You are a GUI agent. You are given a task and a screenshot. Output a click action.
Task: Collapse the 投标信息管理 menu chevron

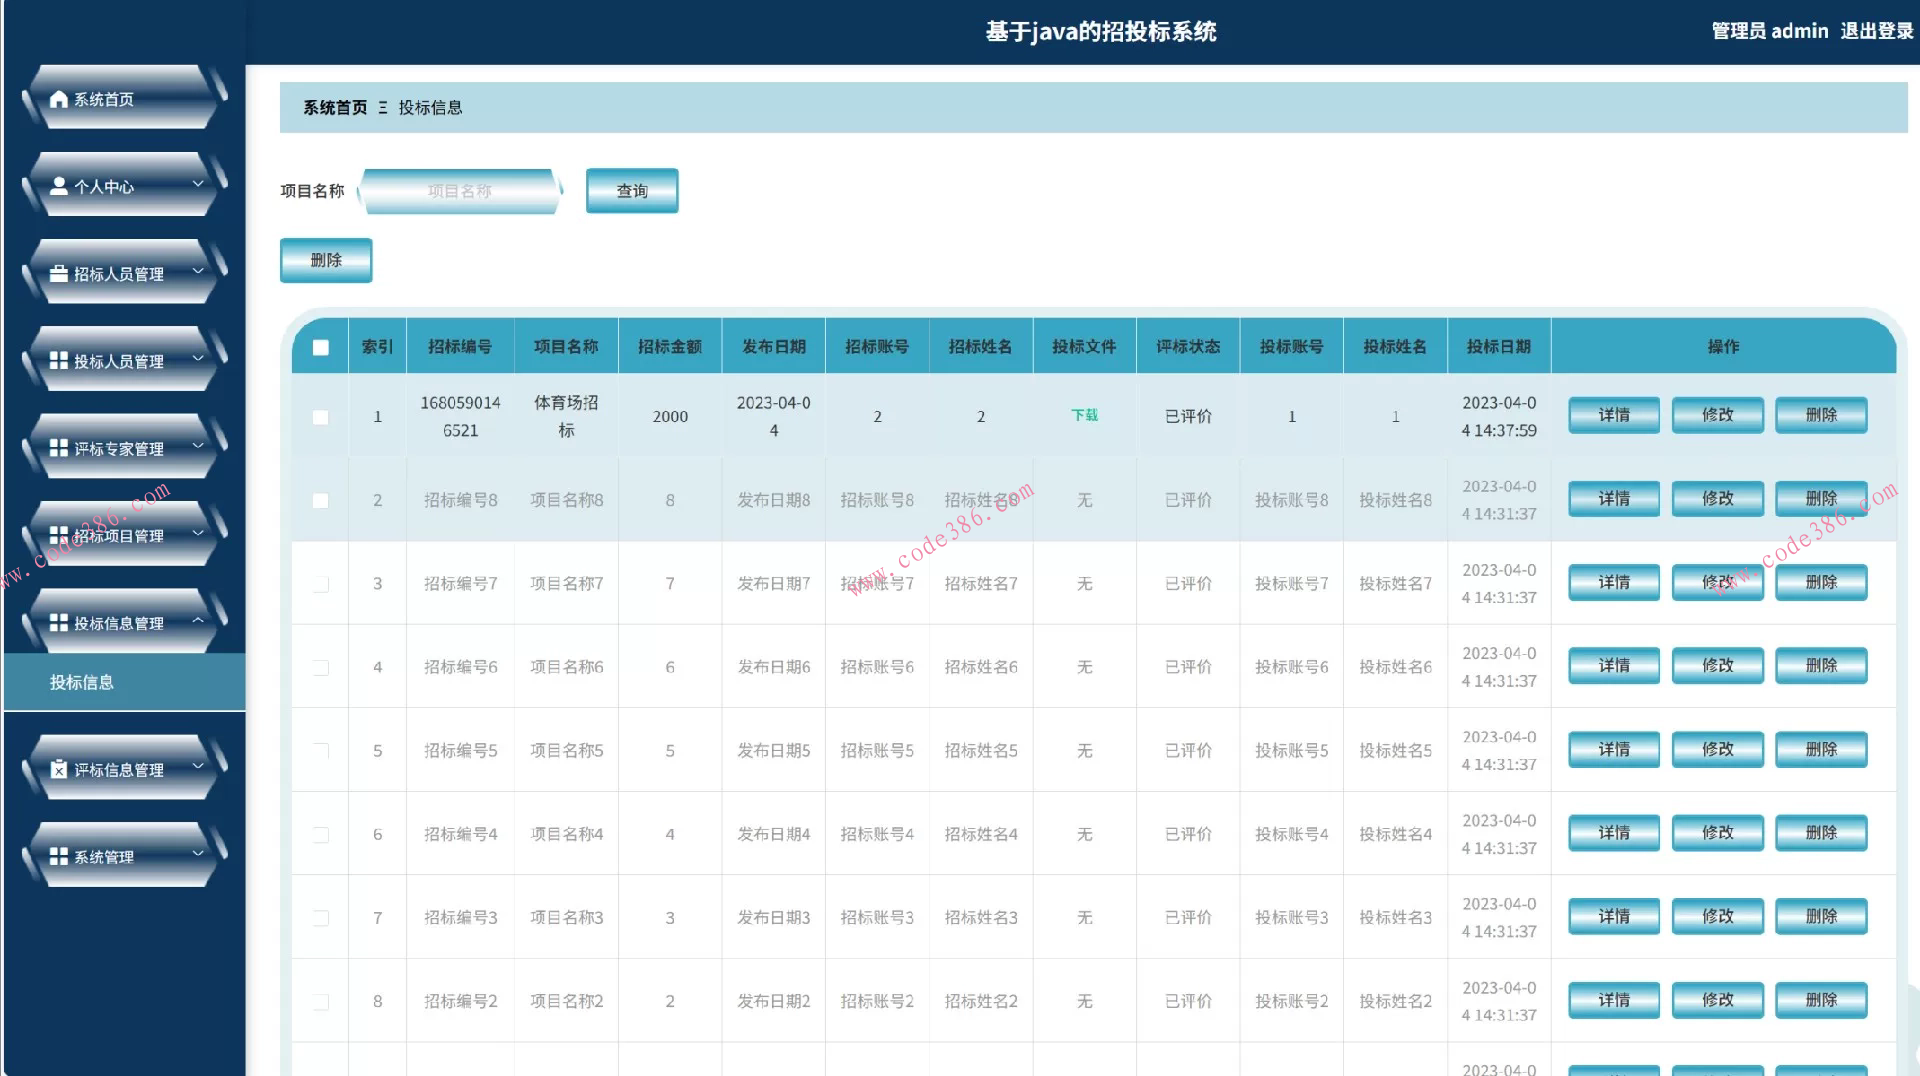(x=198, y=620)
